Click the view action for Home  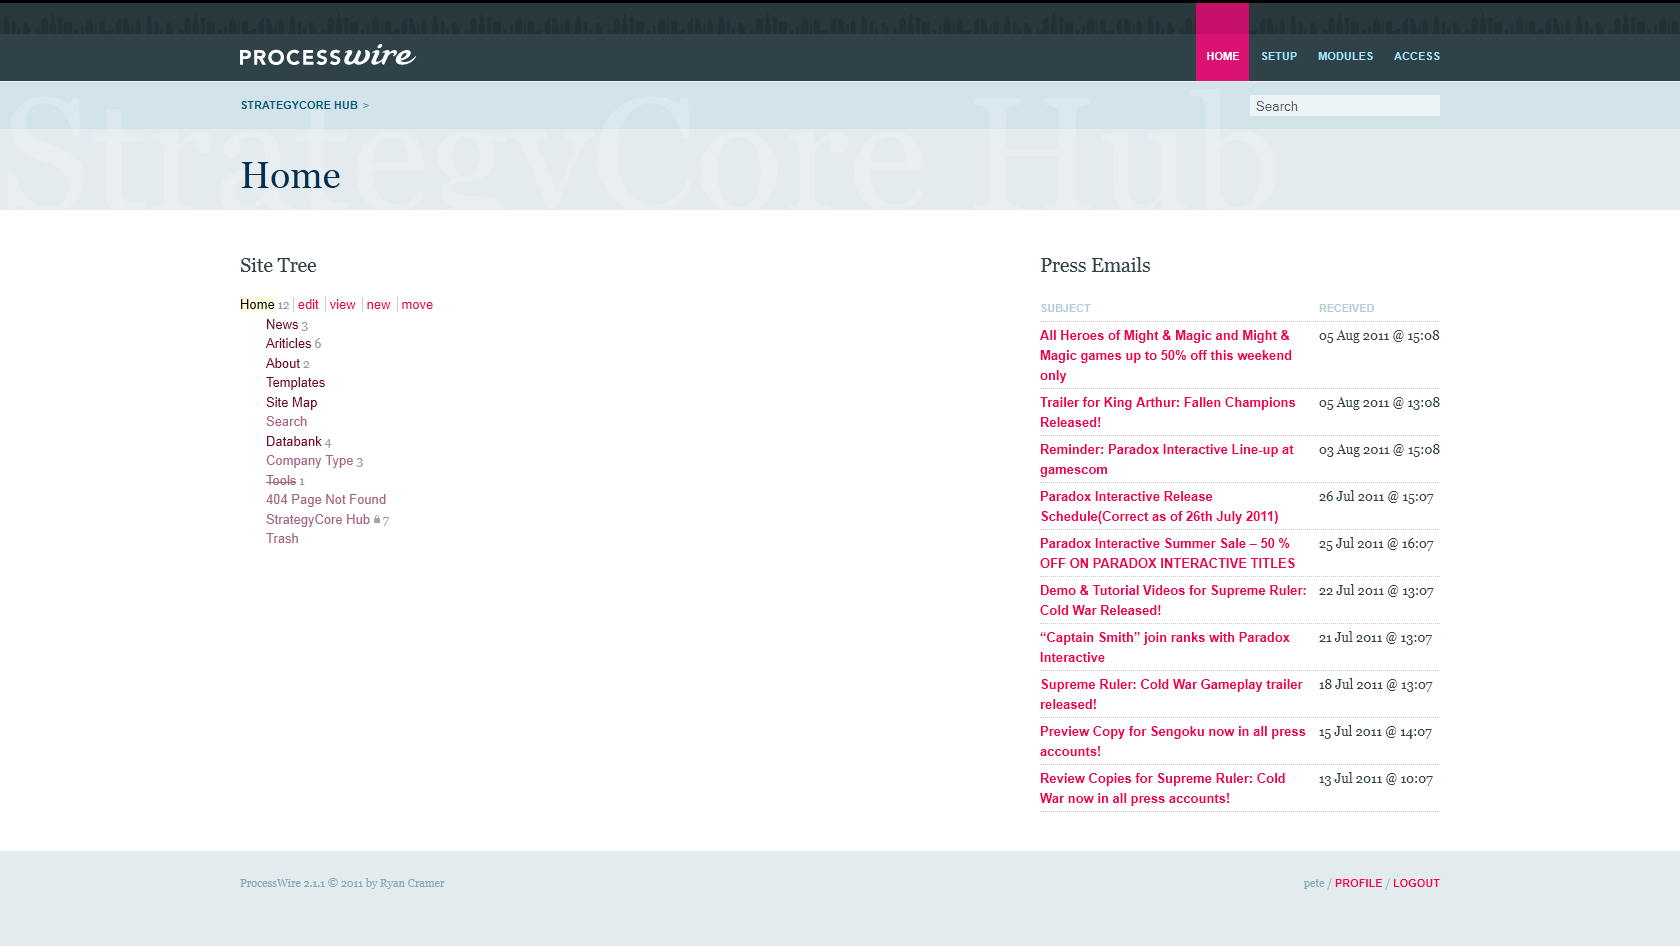(x=343, y=305)
